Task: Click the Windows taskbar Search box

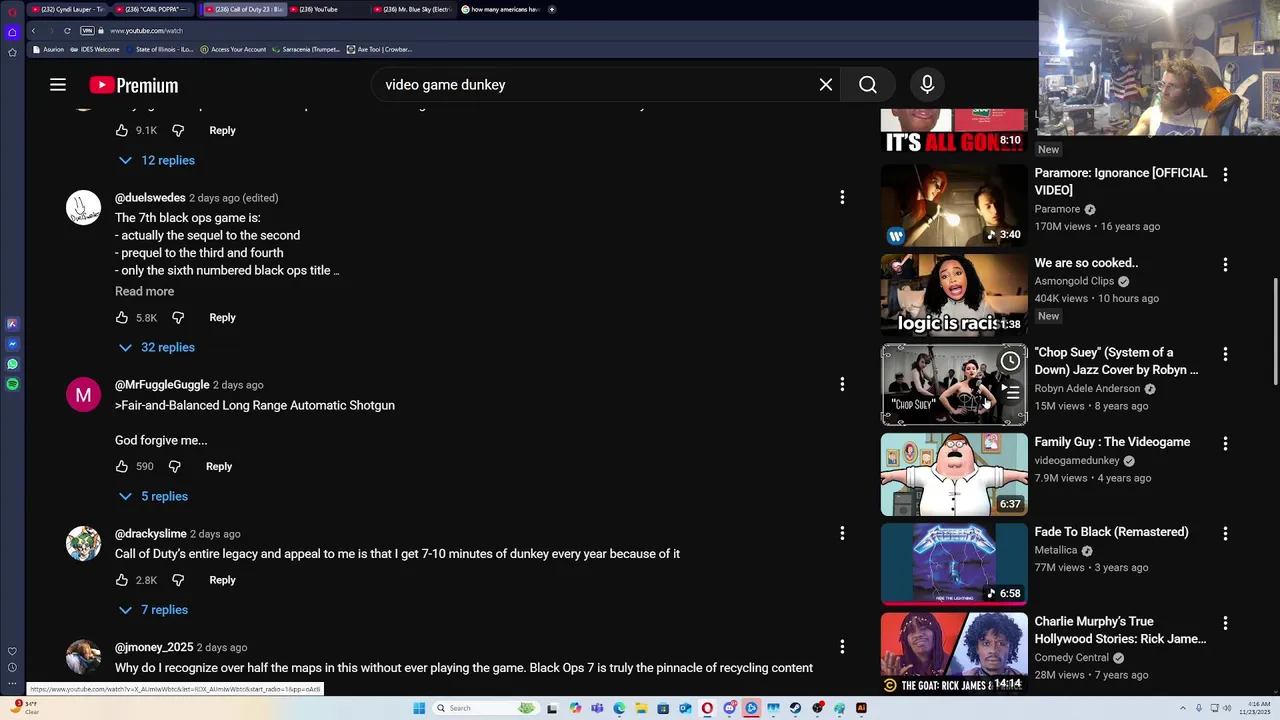Action: [x=487, y=708]
